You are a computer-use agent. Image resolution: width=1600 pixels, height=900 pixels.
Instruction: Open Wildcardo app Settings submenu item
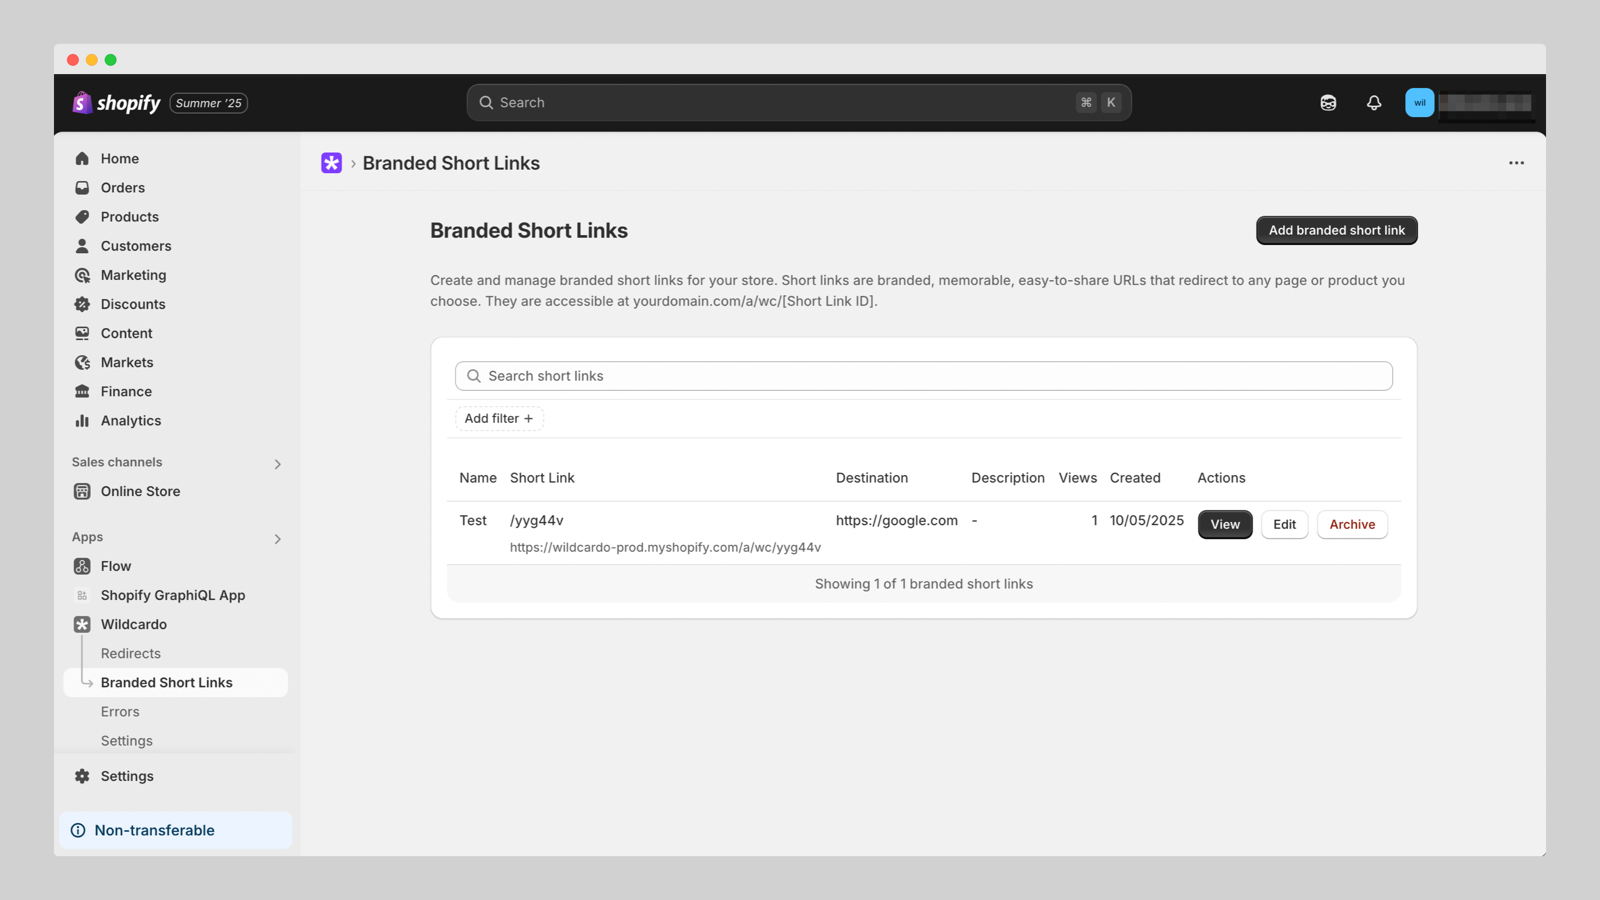coord(127,741)
